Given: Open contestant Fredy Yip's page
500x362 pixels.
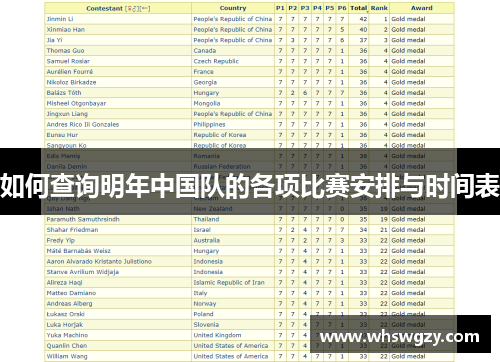Looking at the screenshot, I should click(x=61, y=240).
